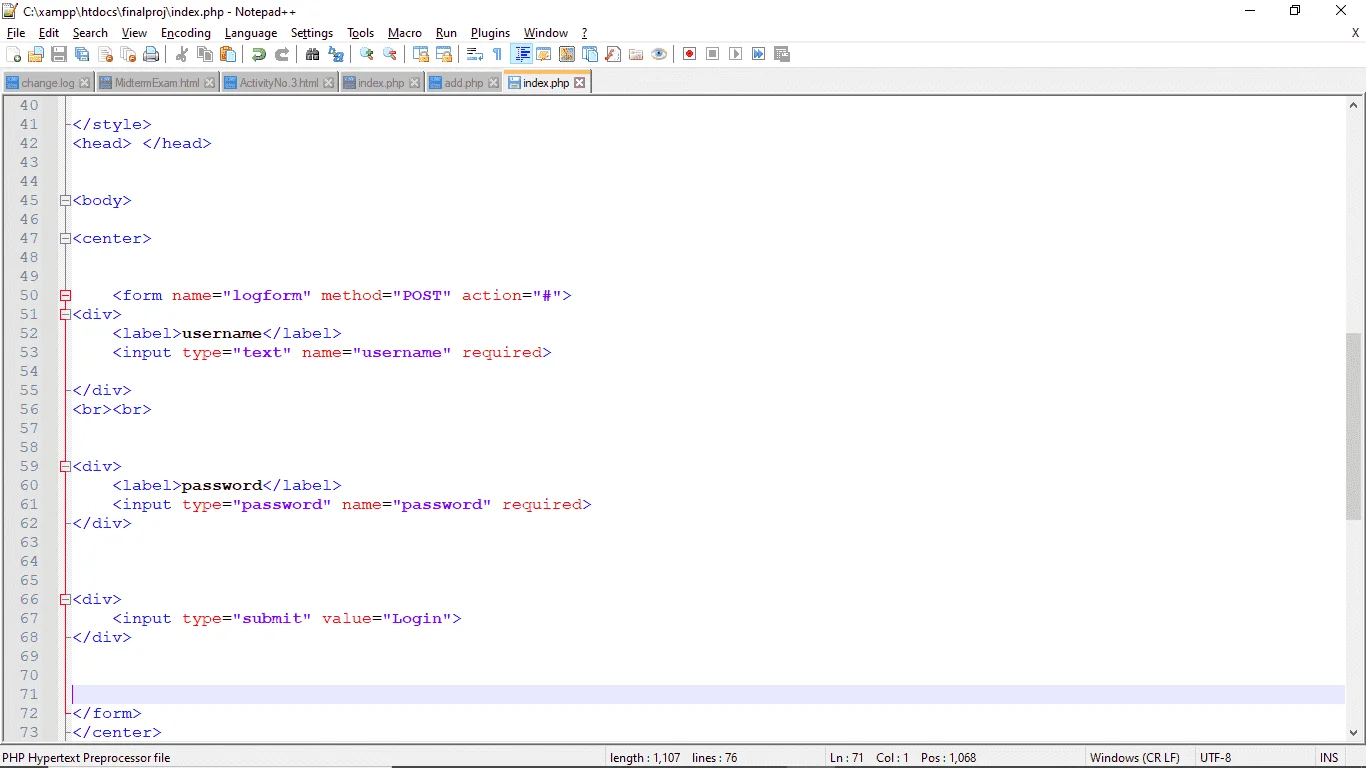Image resolution: width=1366 pixels, height=768 pixels.
Task: Toggle file monitoring with eye icon
Action: tap(659, 54)
